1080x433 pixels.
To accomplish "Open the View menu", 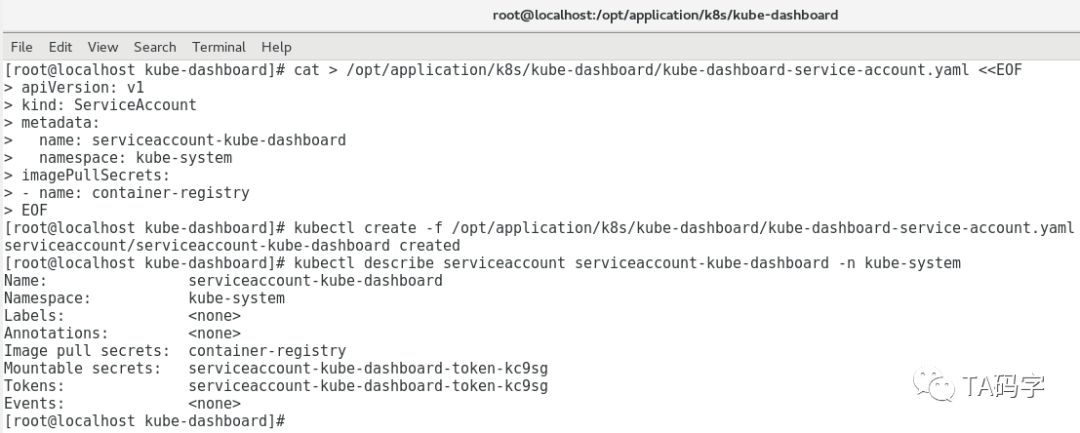I will [102, 47].
